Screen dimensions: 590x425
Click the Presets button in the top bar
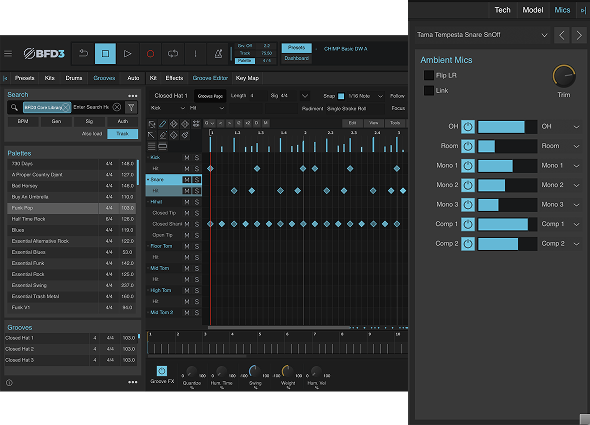[297, 47]
